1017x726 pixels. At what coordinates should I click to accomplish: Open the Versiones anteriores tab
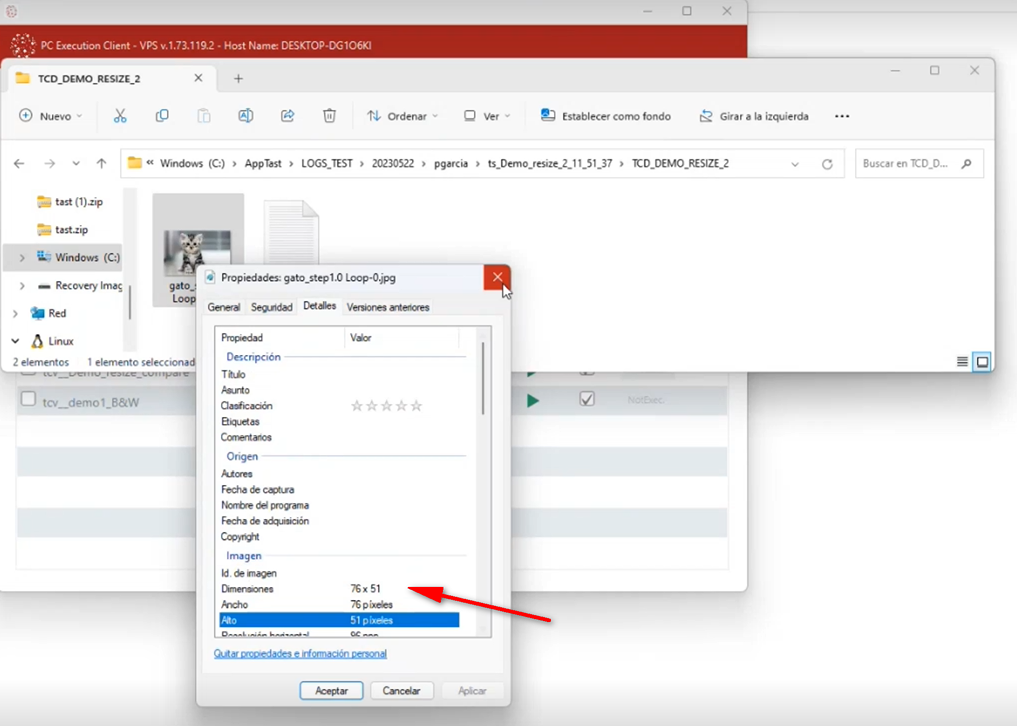coord(387,308)
